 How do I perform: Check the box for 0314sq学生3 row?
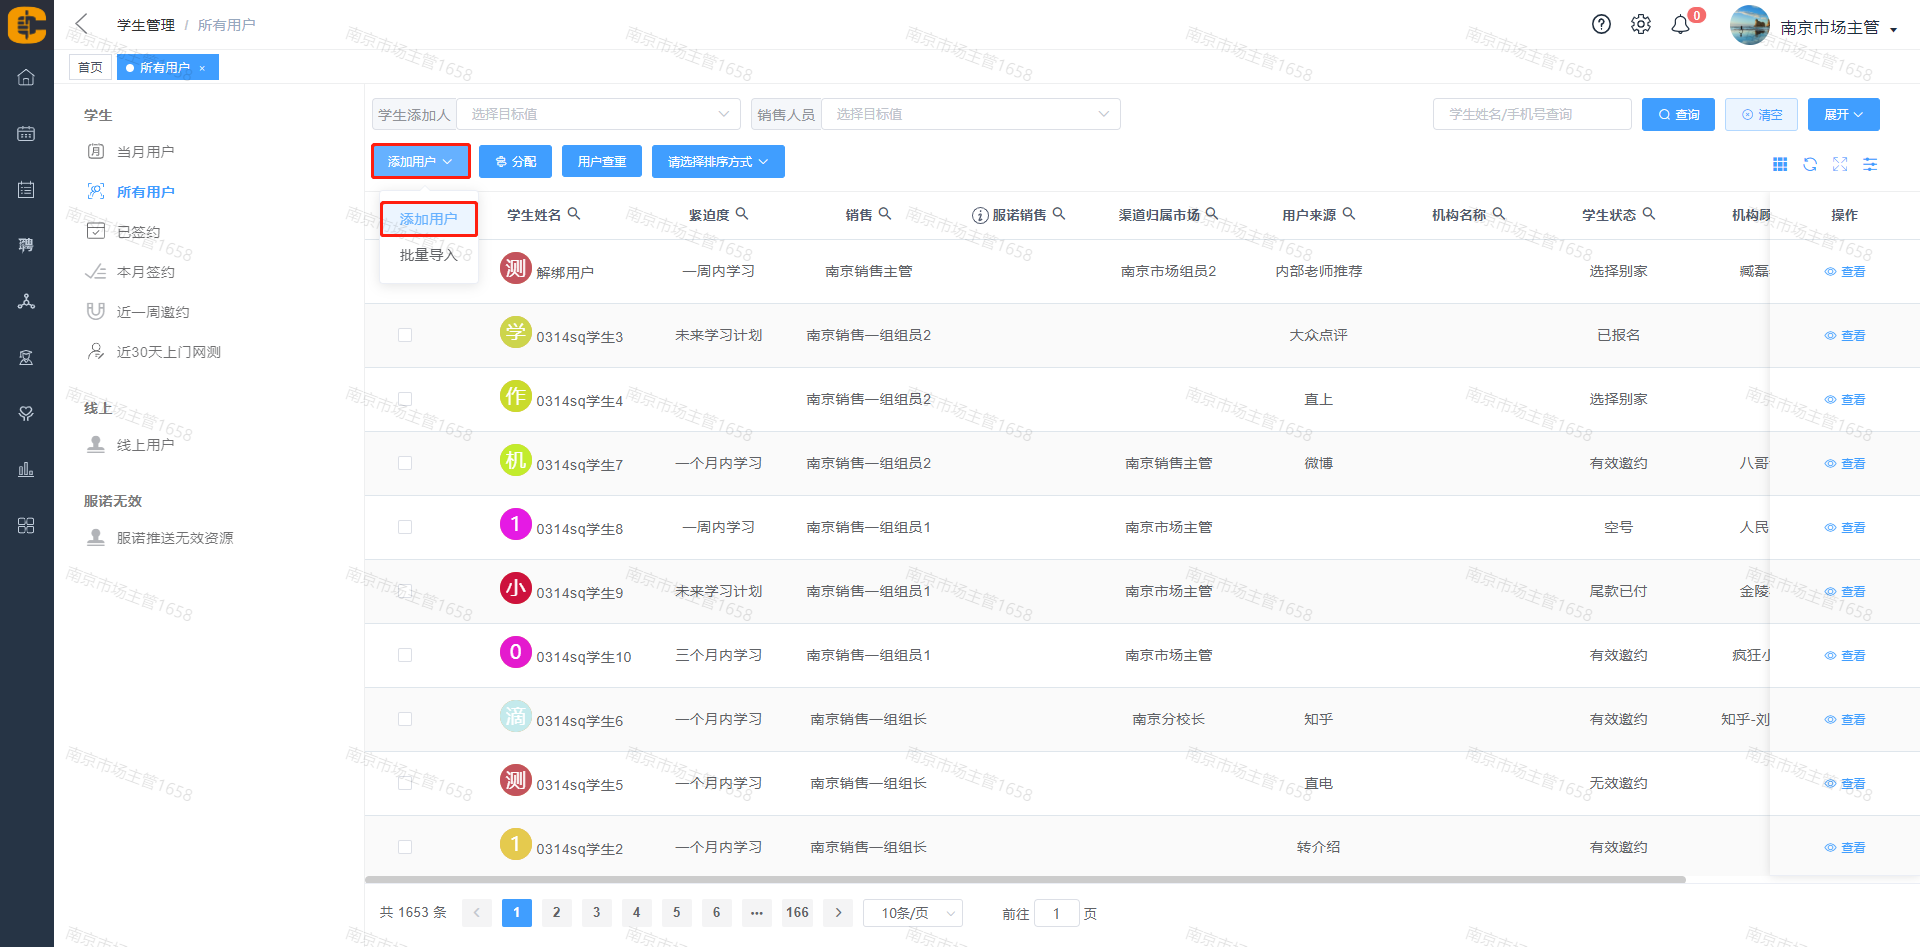[405, 335]
